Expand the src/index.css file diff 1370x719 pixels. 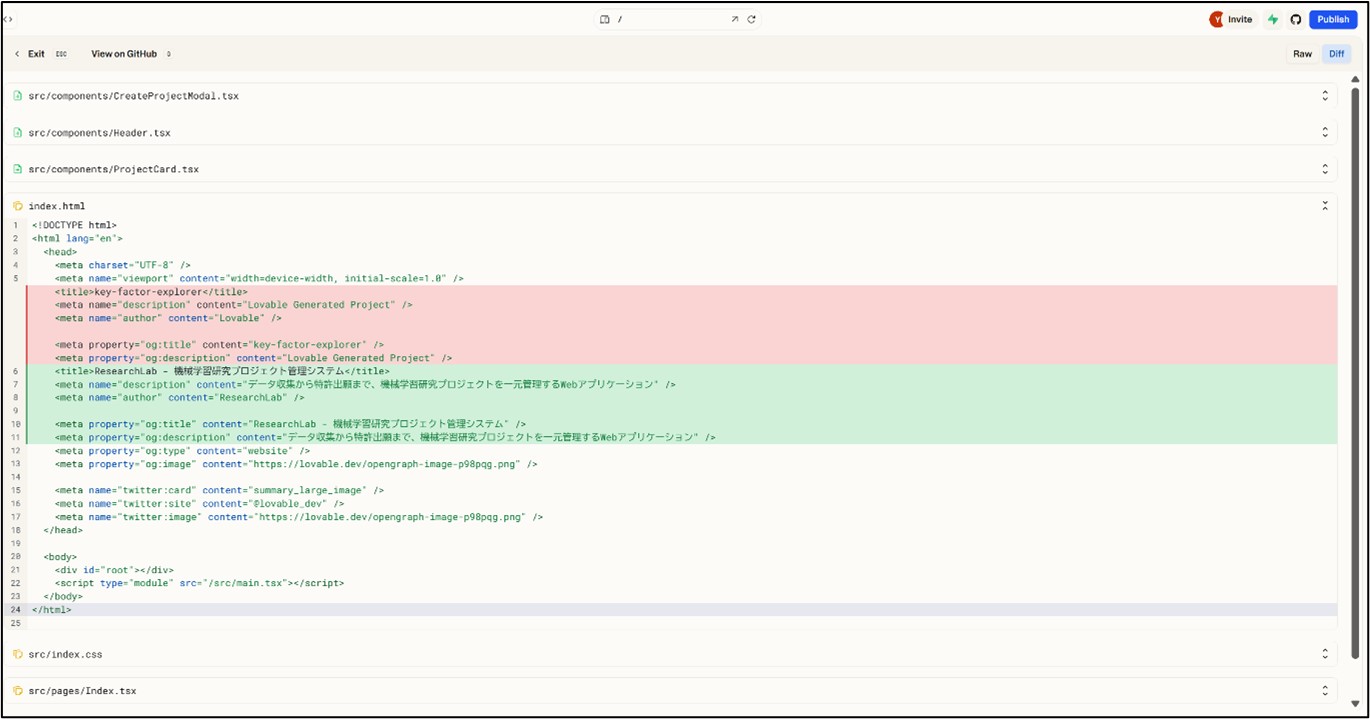click(1325, 654)
